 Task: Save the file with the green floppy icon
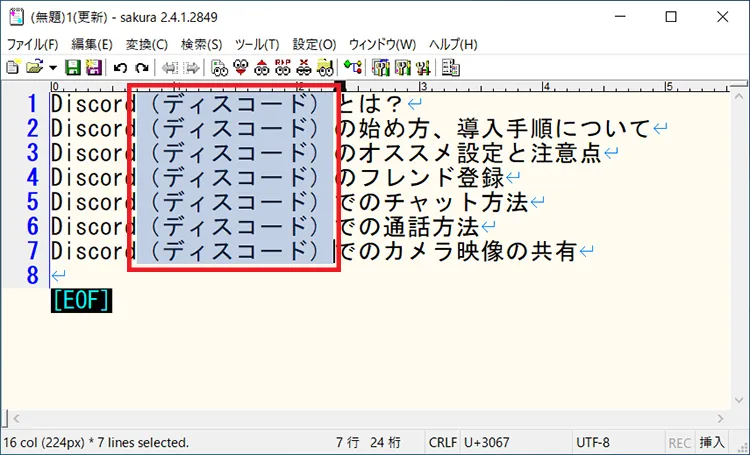click(73, 67)
